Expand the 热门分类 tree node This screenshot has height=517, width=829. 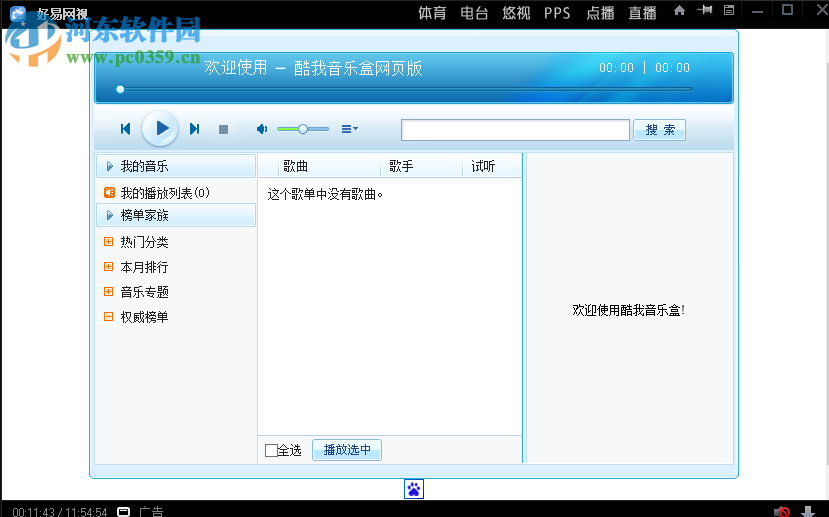coord(108,242)
